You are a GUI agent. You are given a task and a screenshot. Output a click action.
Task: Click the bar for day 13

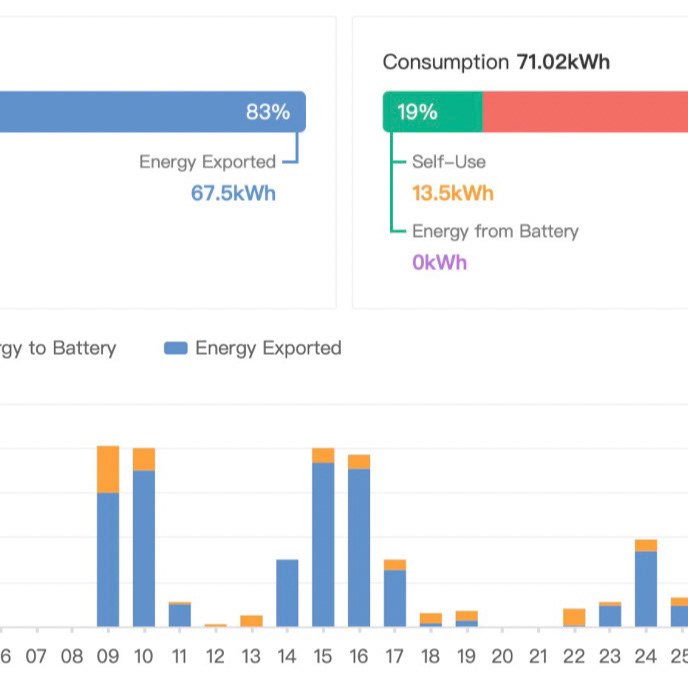251,621
